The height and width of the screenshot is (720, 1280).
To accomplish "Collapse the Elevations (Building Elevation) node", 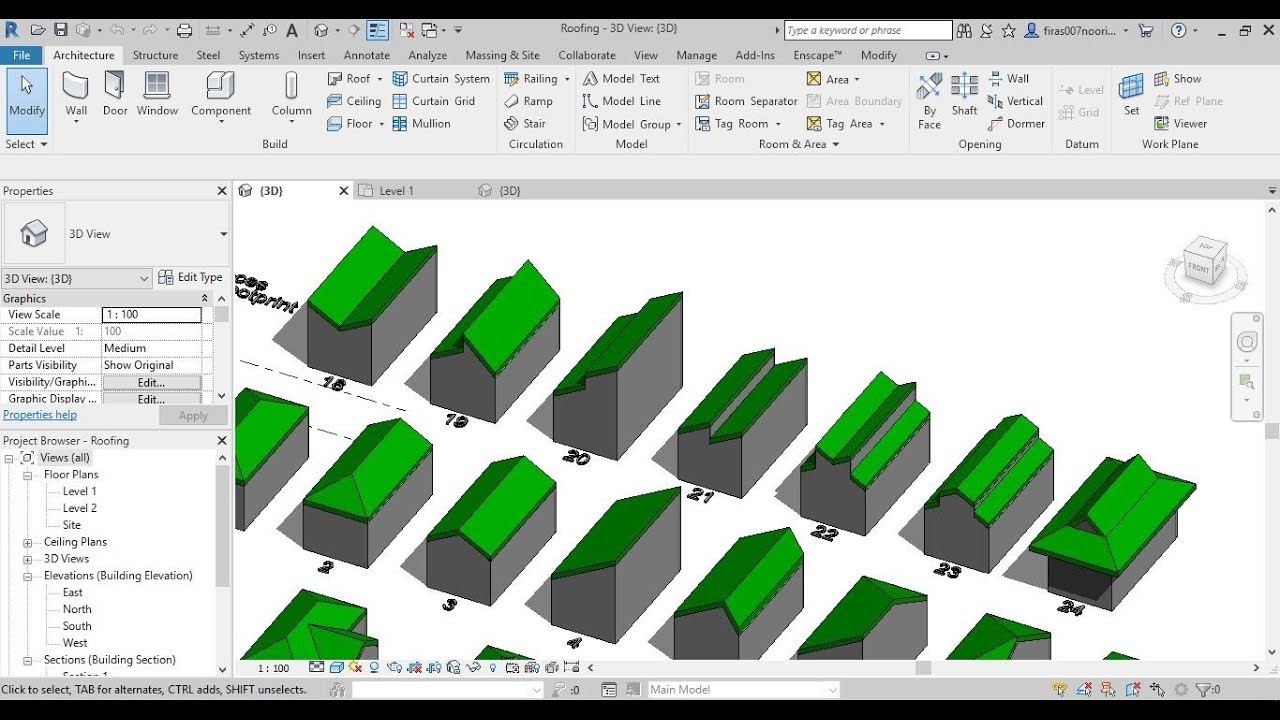I will click(29, 576).
